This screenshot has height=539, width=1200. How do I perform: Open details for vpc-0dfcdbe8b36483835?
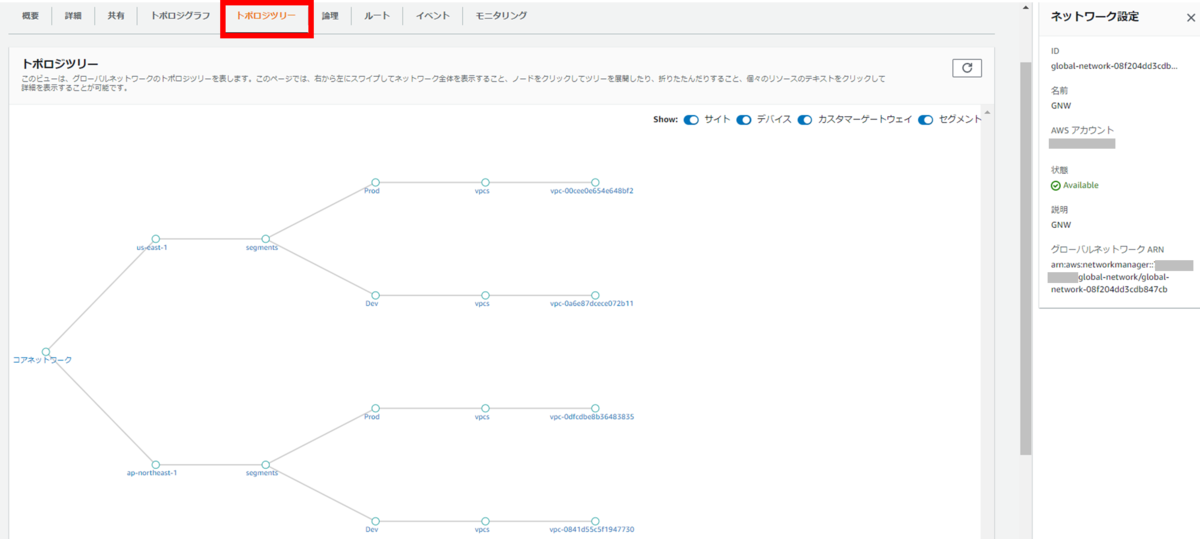click(x=592, y=416)
